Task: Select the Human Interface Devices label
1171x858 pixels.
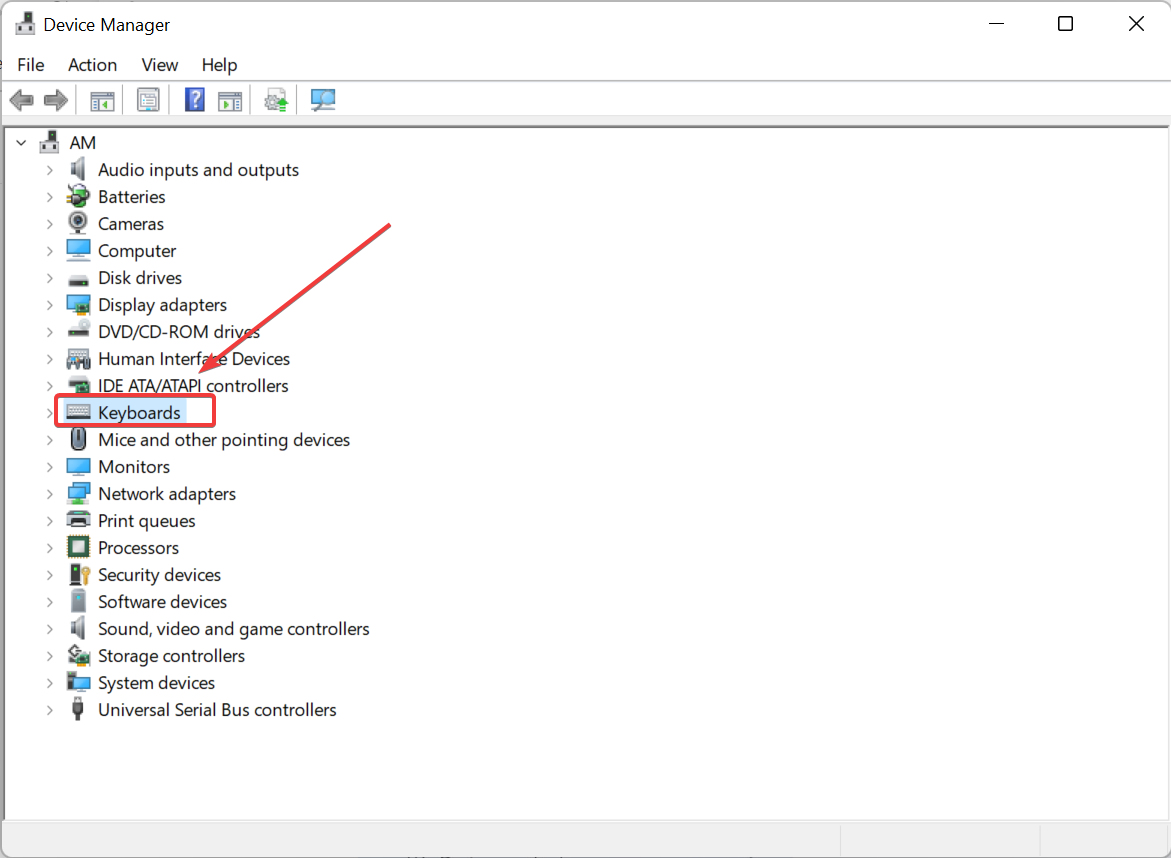Action: (x=194, y=358)
